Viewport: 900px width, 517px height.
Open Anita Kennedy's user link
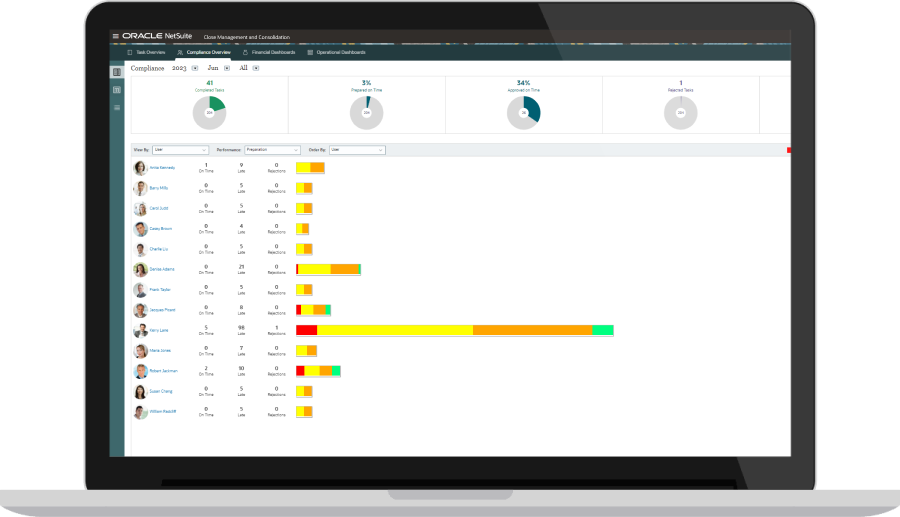click(162, 168)
